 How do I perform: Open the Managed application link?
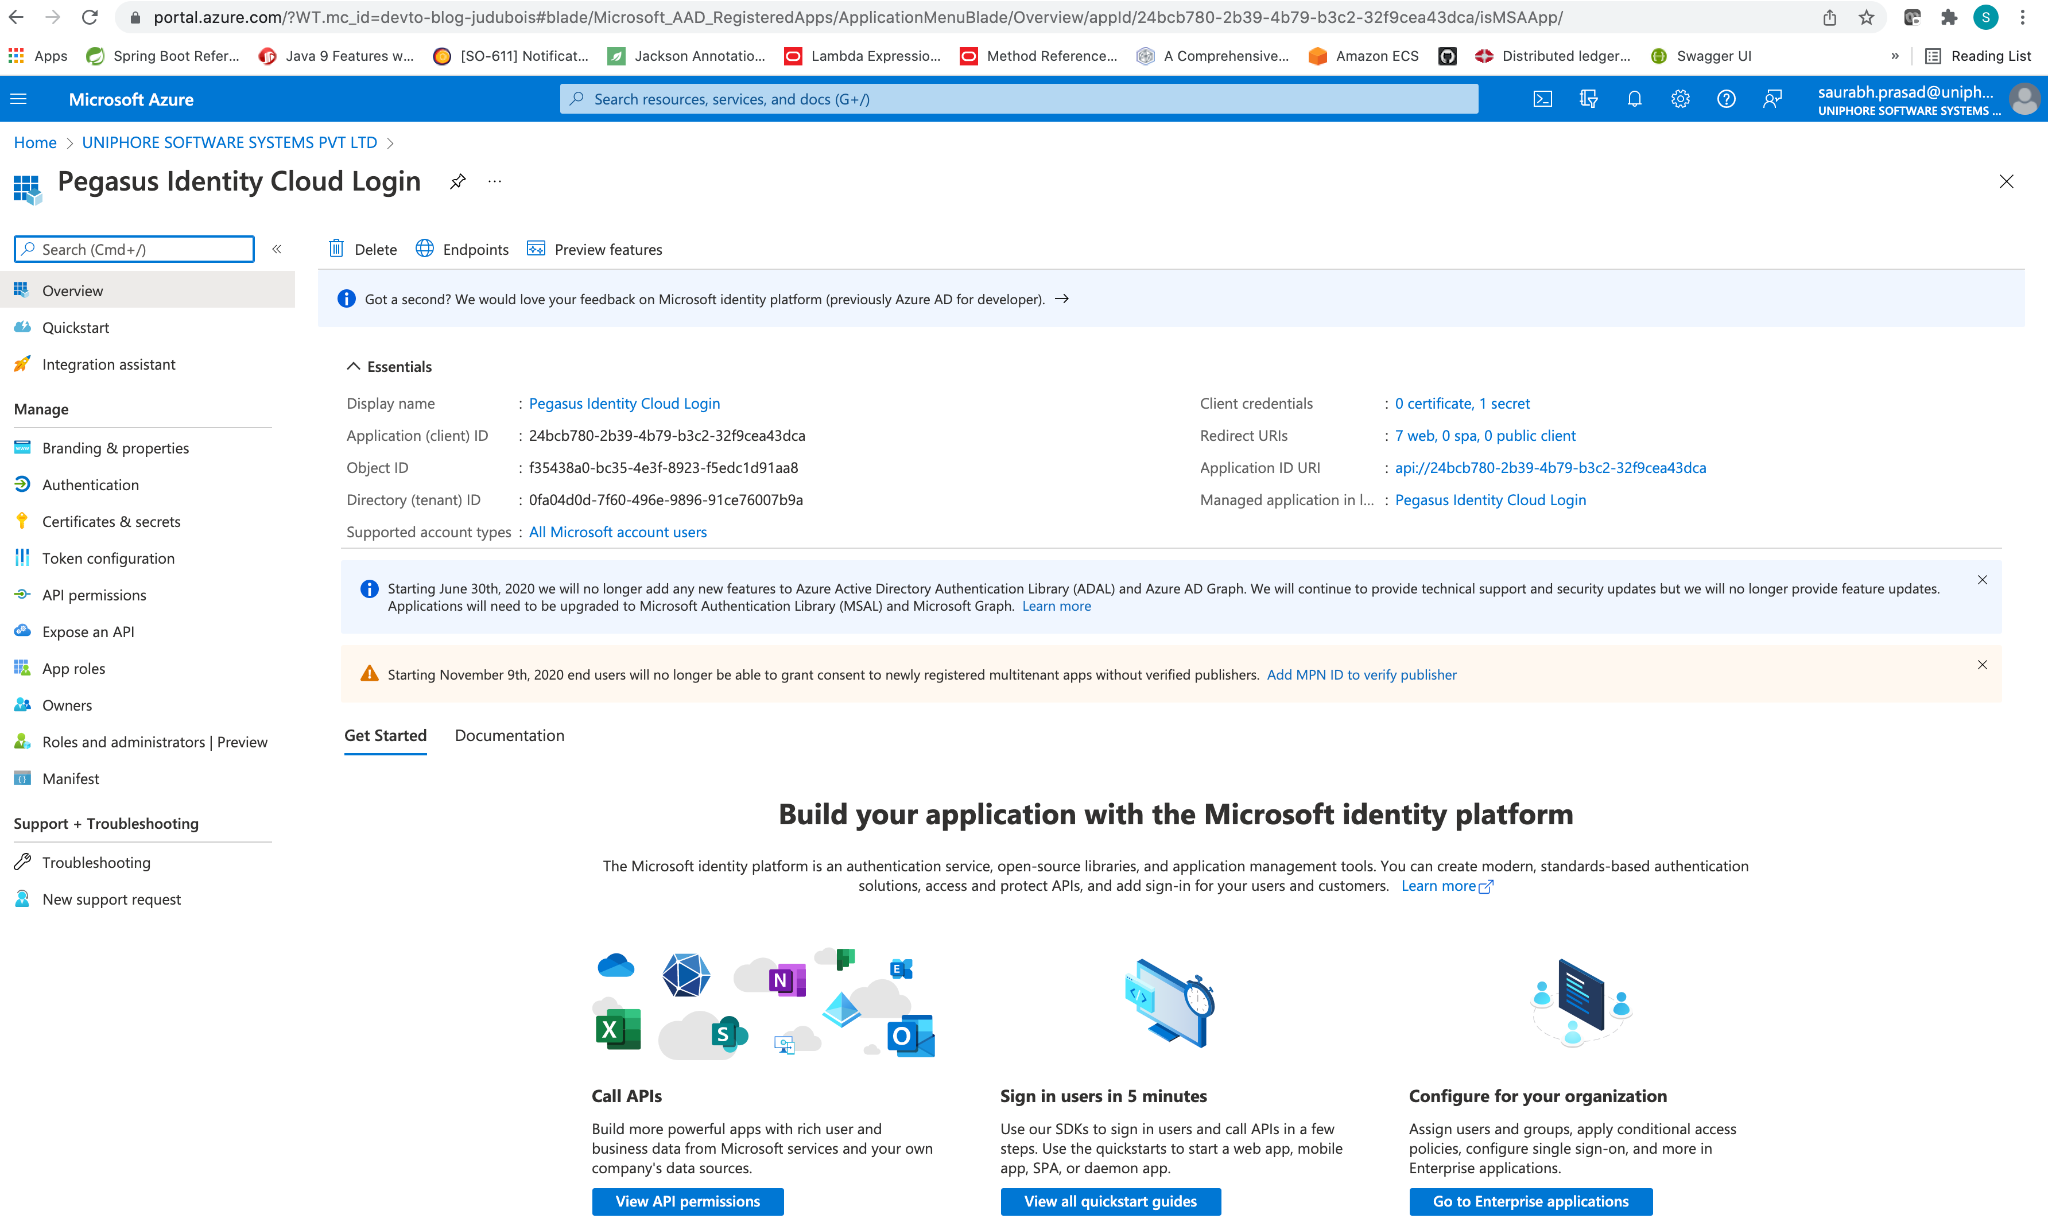coord(1490,499)
